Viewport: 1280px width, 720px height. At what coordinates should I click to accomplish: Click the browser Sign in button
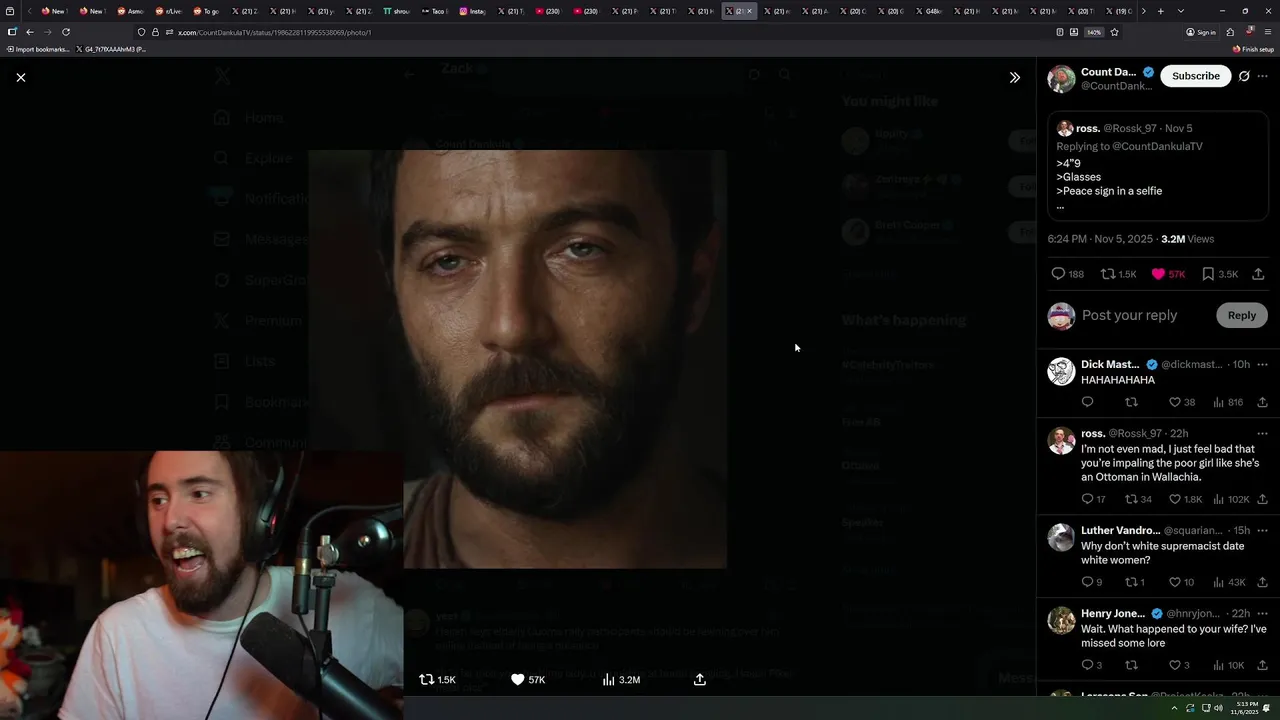(x=1201, y=32)
